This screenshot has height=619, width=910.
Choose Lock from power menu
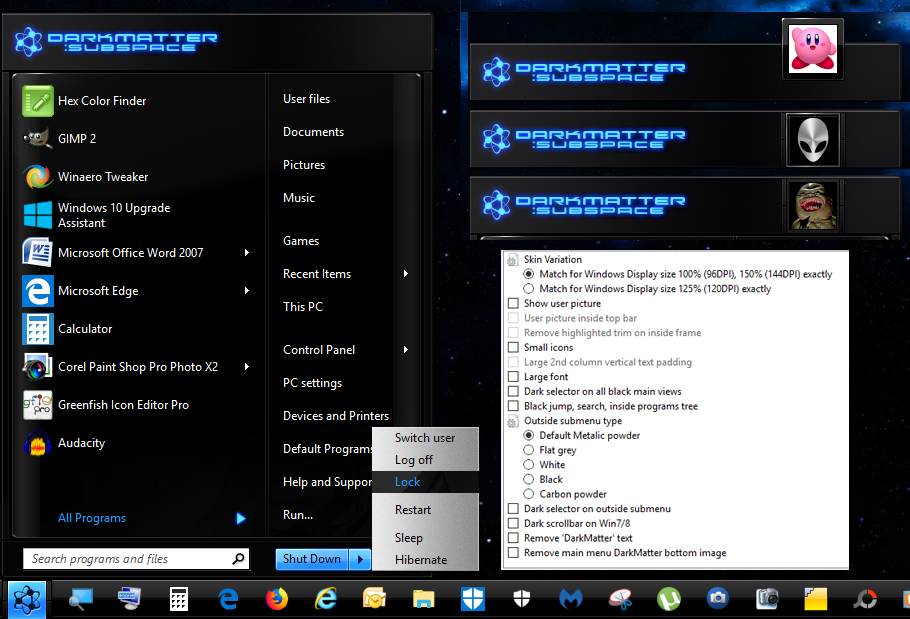coord(408,482)
